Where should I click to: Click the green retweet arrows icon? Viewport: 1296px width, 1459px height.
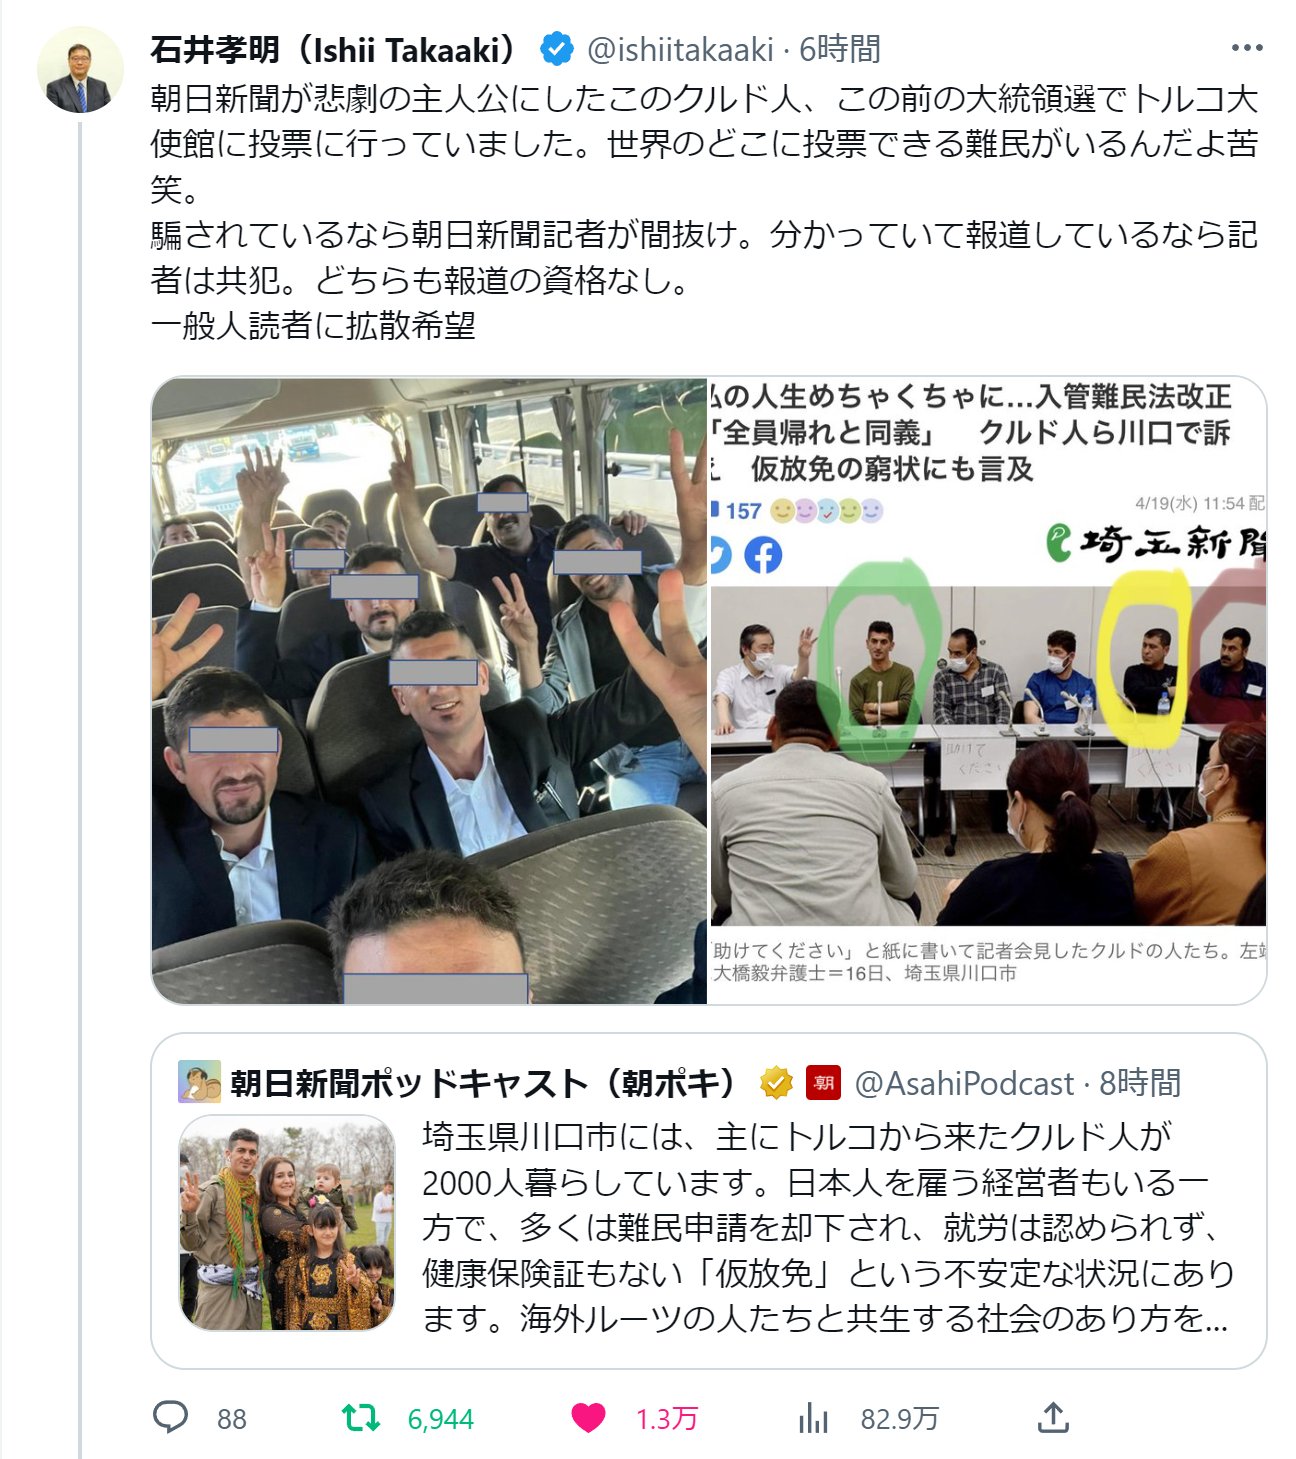coord(360,1417)
